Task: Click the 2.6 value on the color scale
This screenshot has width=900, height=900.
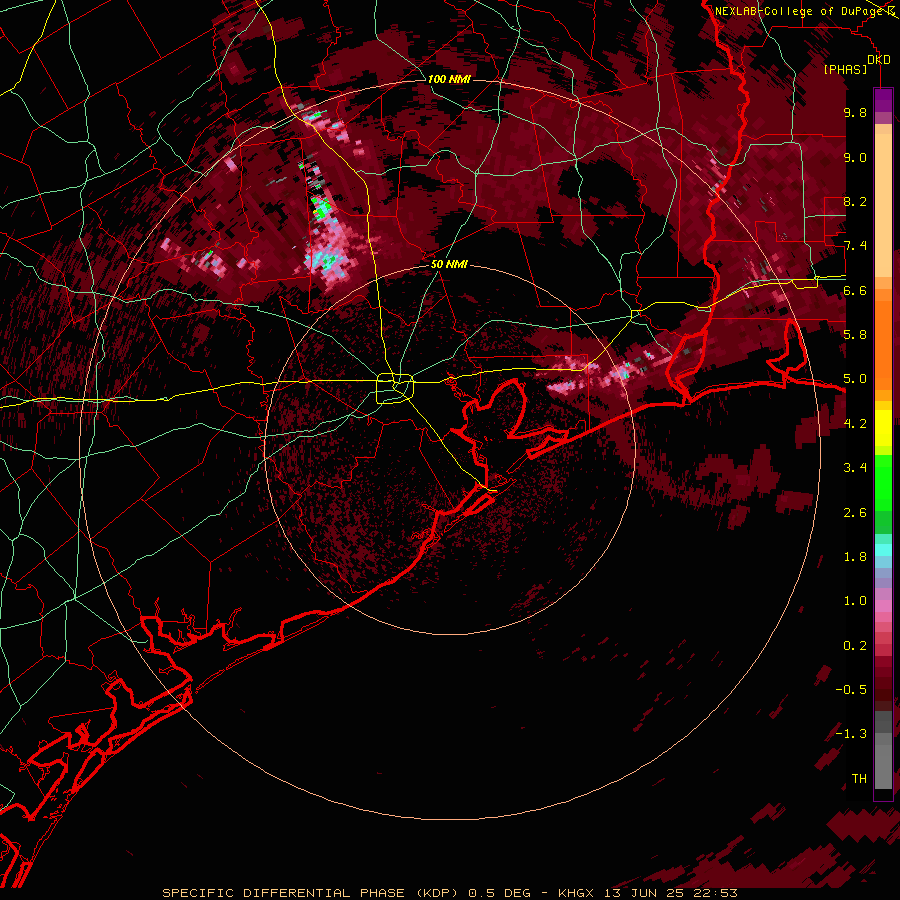Action: 855,513
